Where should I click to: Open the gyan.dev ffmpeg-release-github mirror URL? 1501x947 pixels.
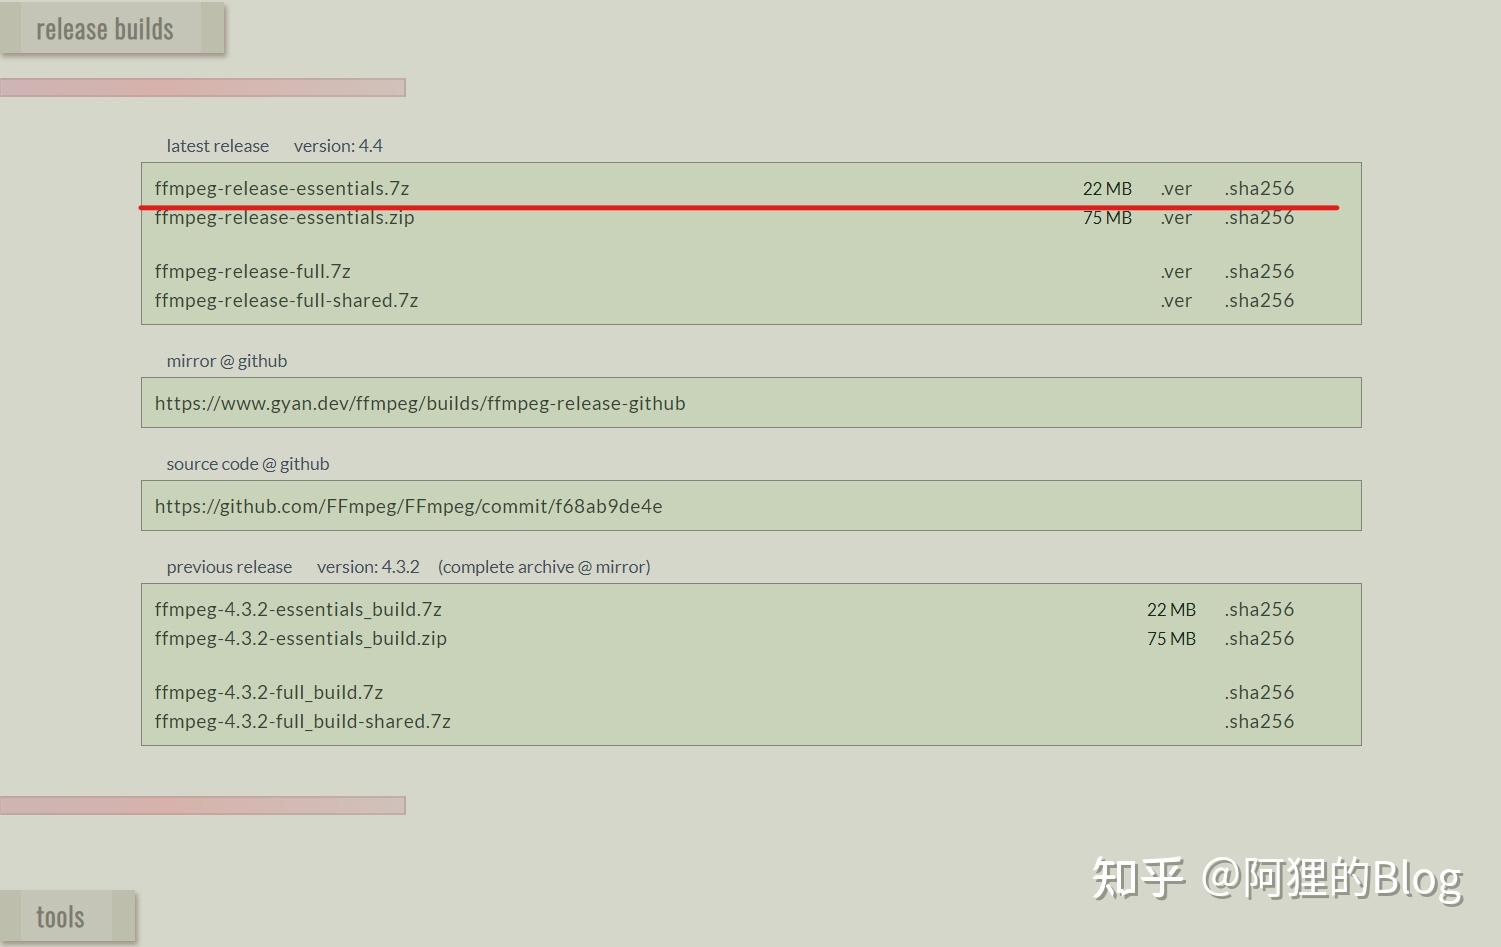click(x=420, y=403)
